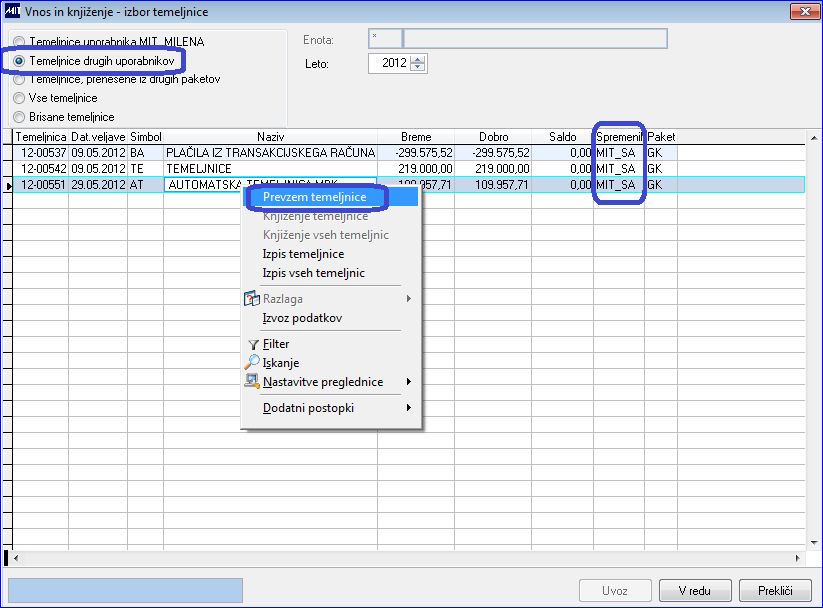
Task: Confirm with the V redu button
Action: (695, 591)
